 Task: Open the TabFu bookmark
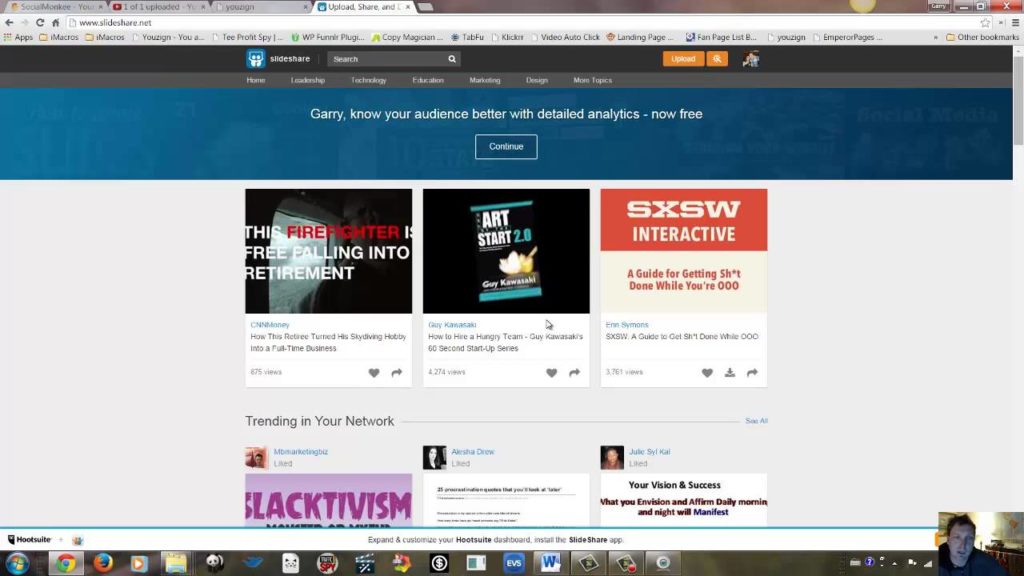pos(468,37)
